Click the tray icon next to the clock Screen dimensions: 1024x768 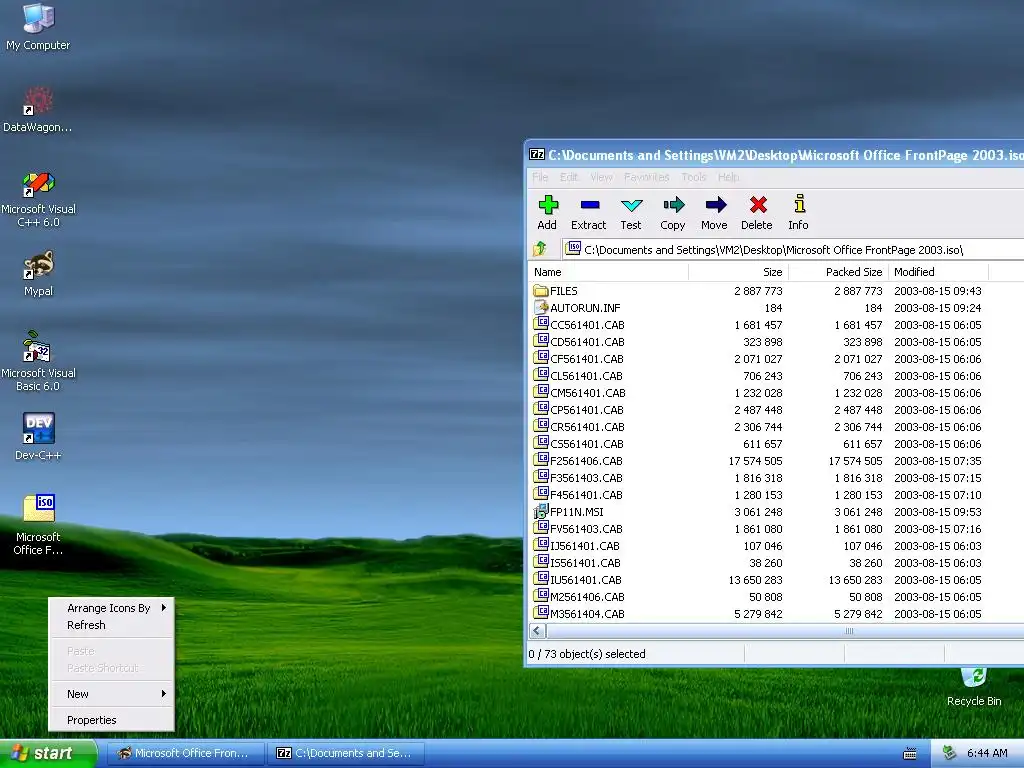[950, 753]
